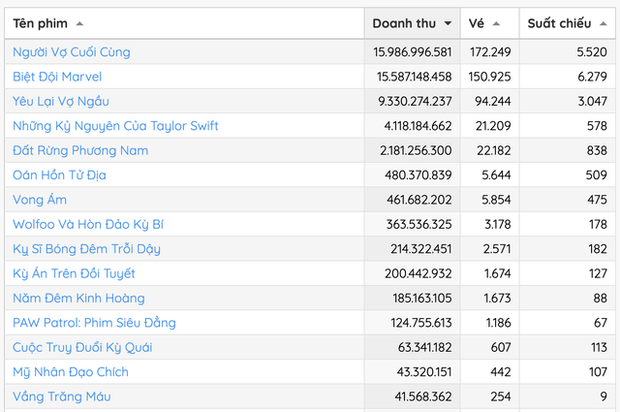This screenshot has height=412, width=620.
Task: Click the Vong Ám movie title
Action: click(39, 200)
